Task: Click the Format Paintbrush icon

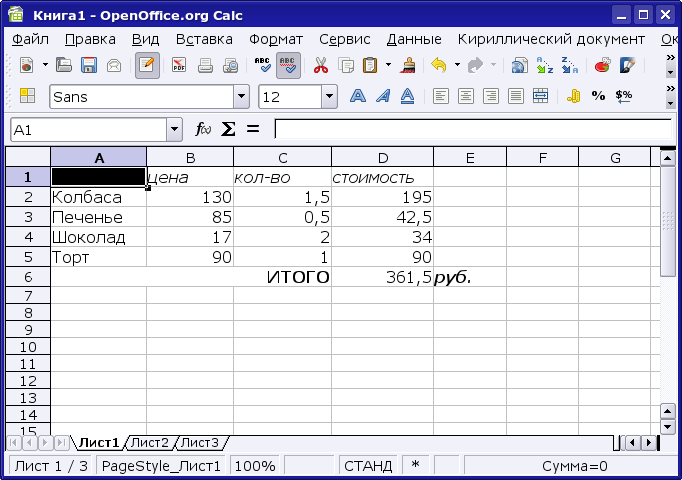Action: (408, 66)
